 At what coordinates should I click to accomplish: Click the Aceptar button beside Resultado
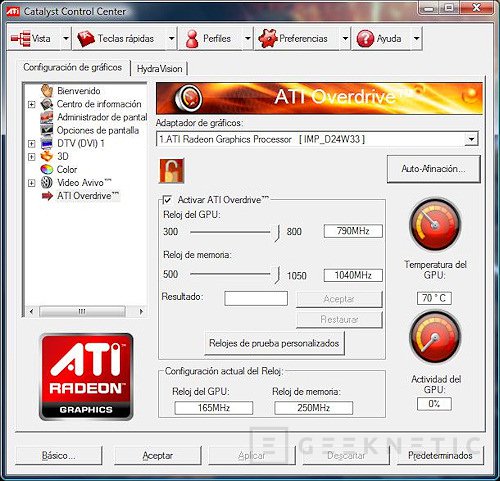pos(339,299)
